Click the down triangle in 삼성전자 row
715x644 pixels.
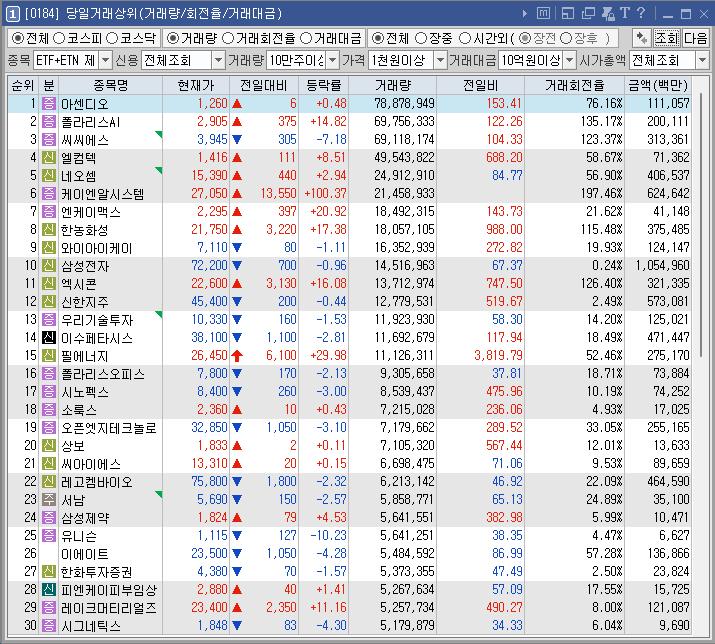[237, 265]
